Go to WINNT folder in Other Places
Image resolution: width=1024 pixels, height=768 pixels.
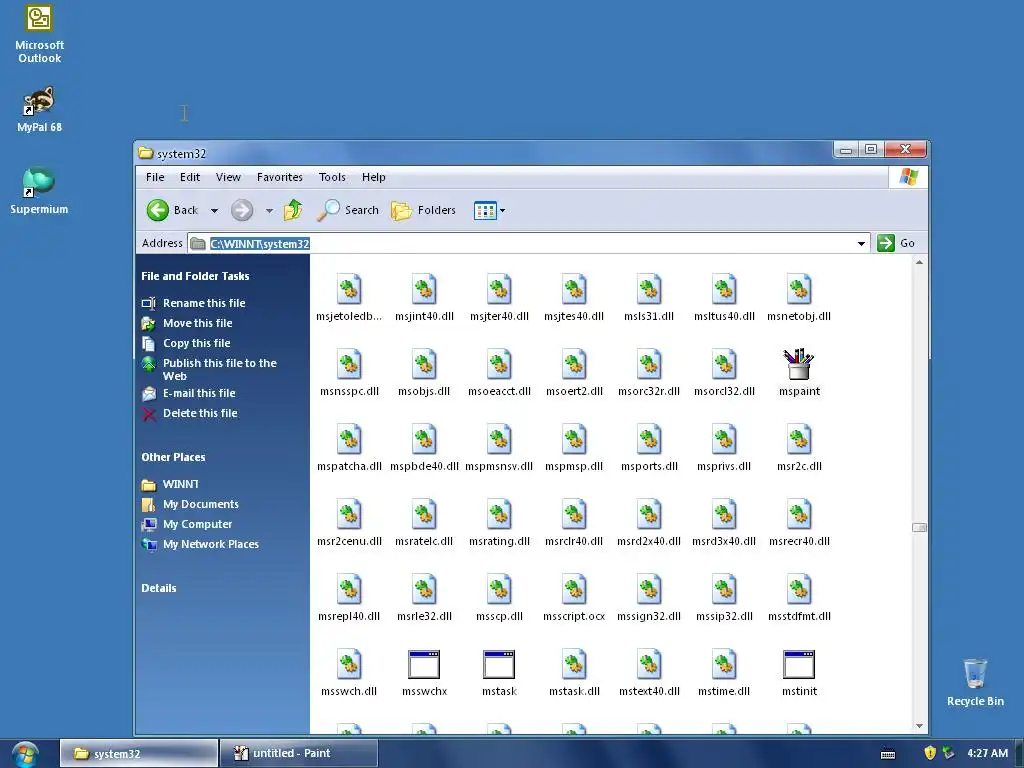click(180, 484)
